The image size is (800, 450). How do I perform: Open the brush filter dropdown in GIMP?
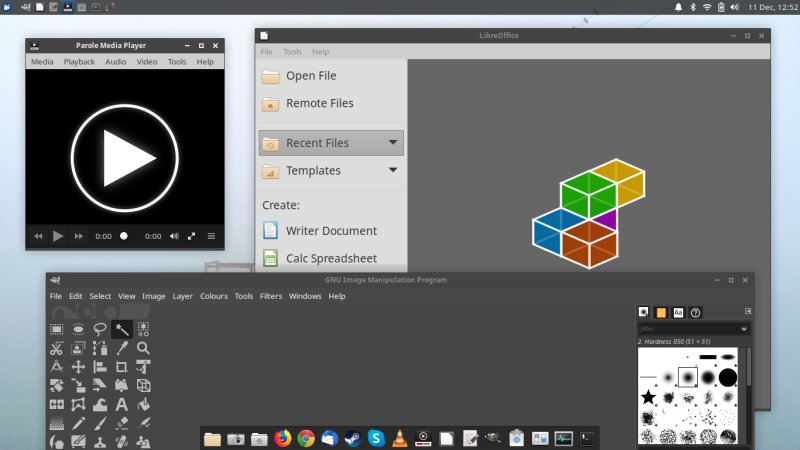(744, 328)
